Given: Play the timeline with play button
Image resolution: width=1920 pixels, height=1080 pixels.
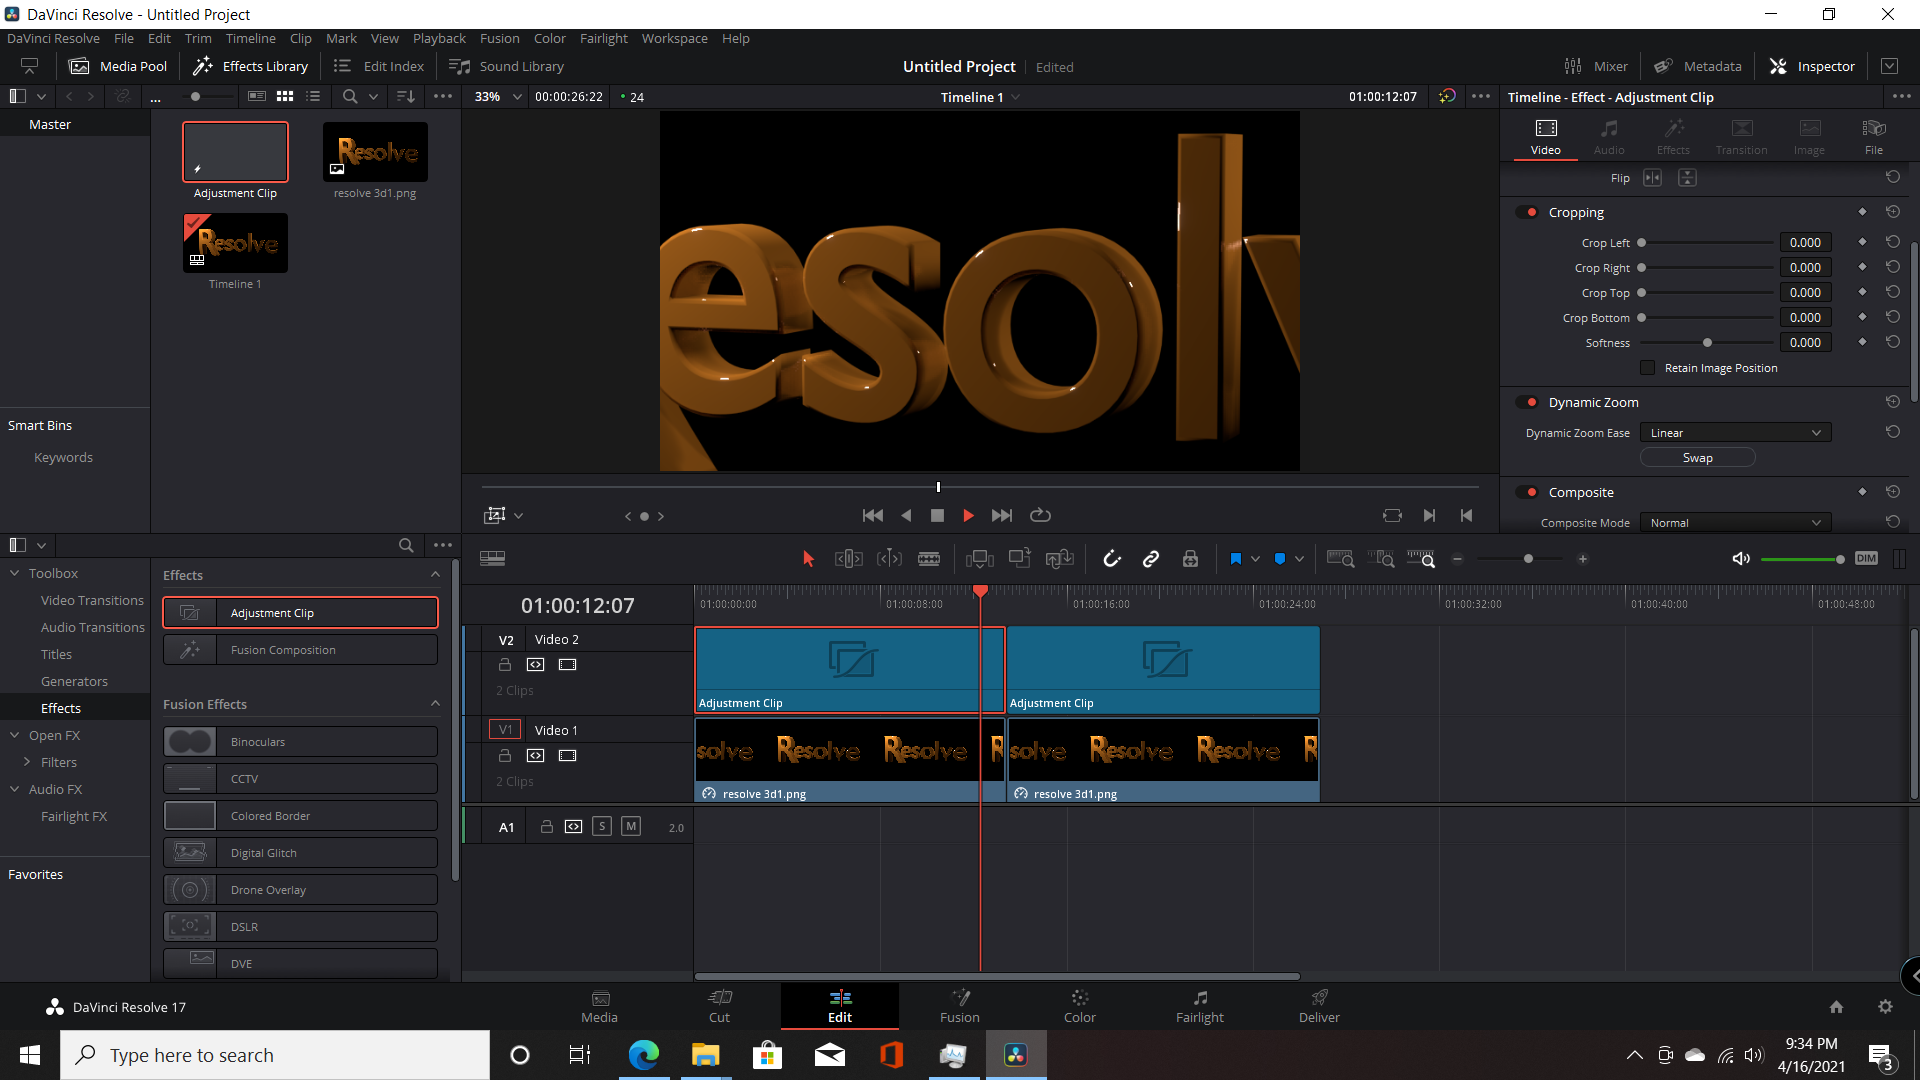Looking at the screenshot, I should (x=967, y=515).
